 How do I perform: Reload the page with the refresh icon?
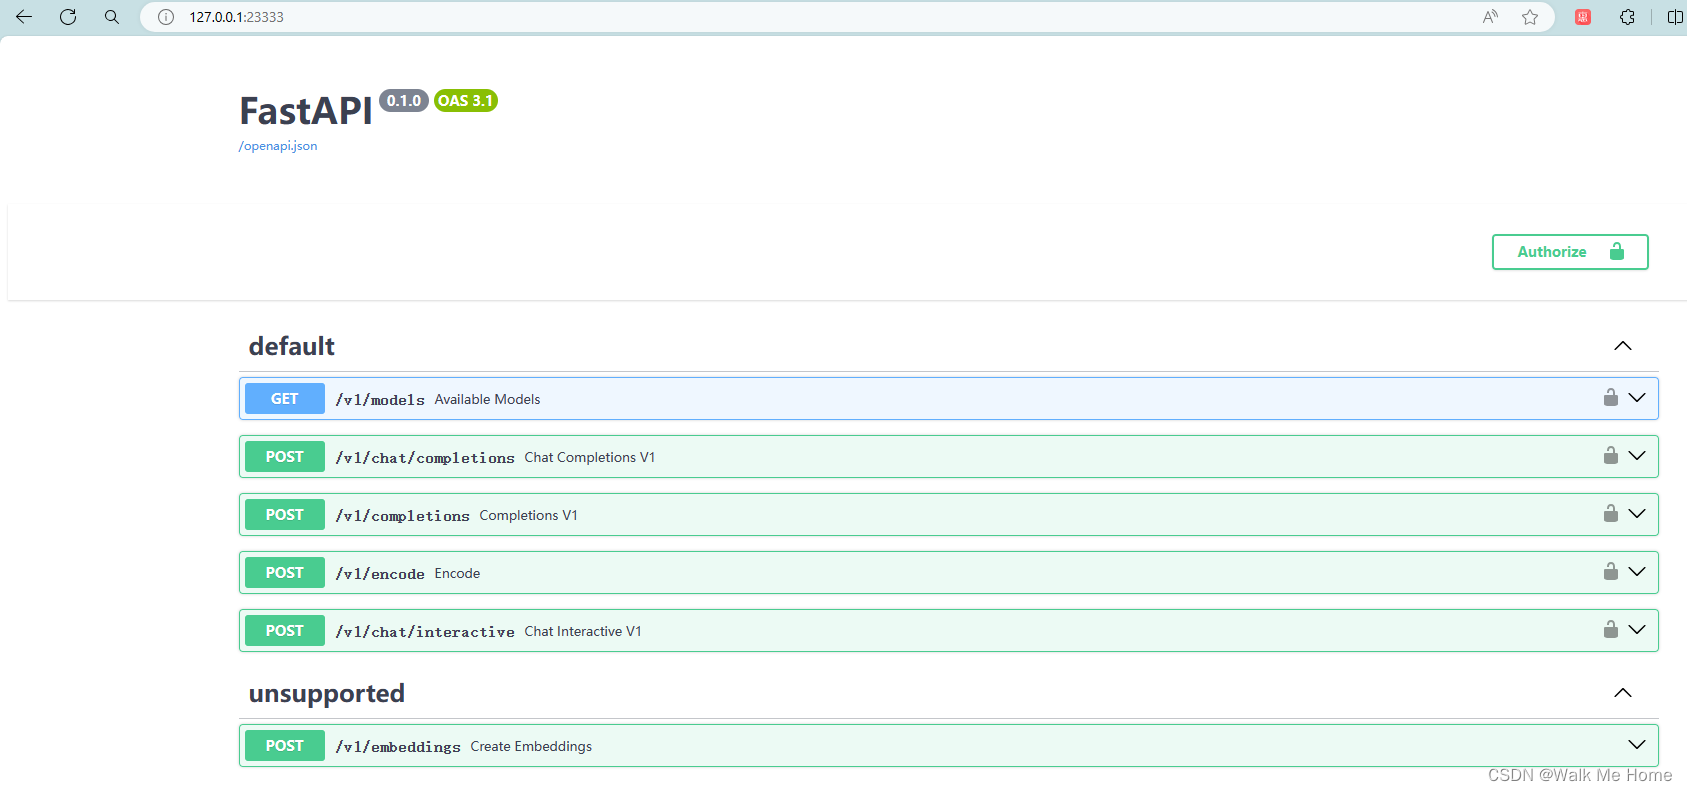[x=68, y=17]
